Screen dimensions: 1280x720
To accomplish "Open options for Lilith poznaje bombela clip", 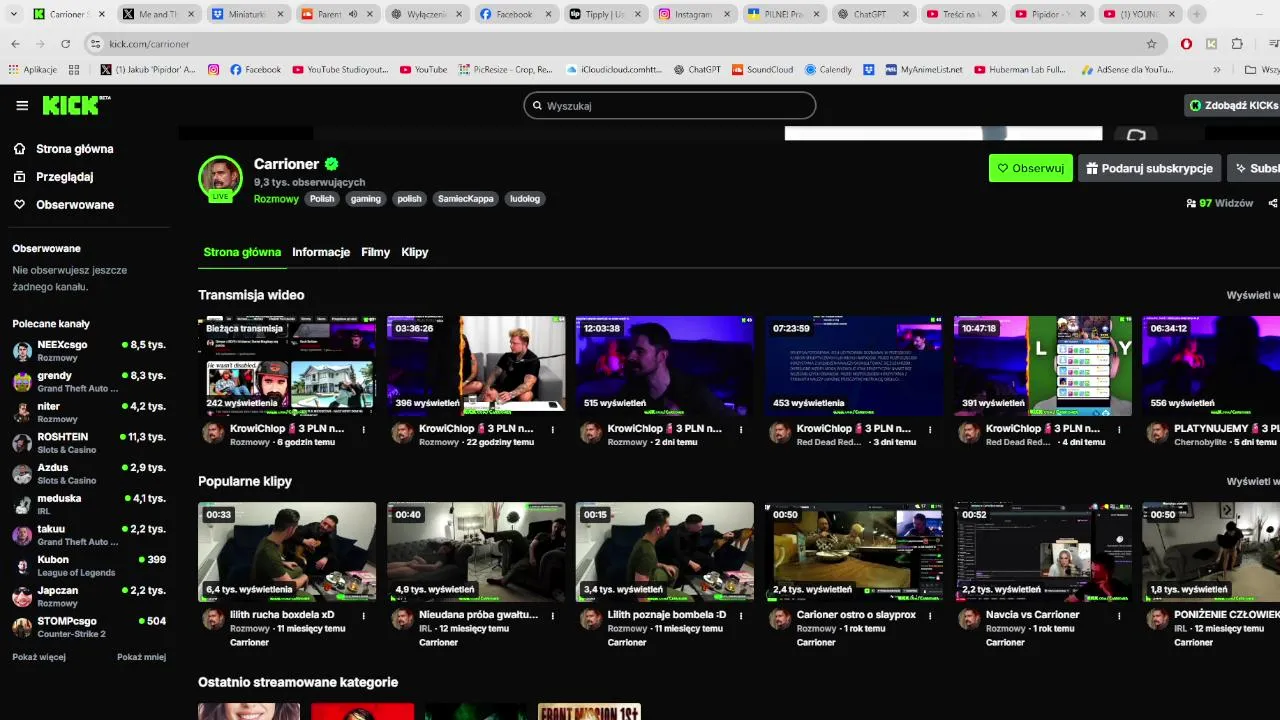I will coord(741,616).
